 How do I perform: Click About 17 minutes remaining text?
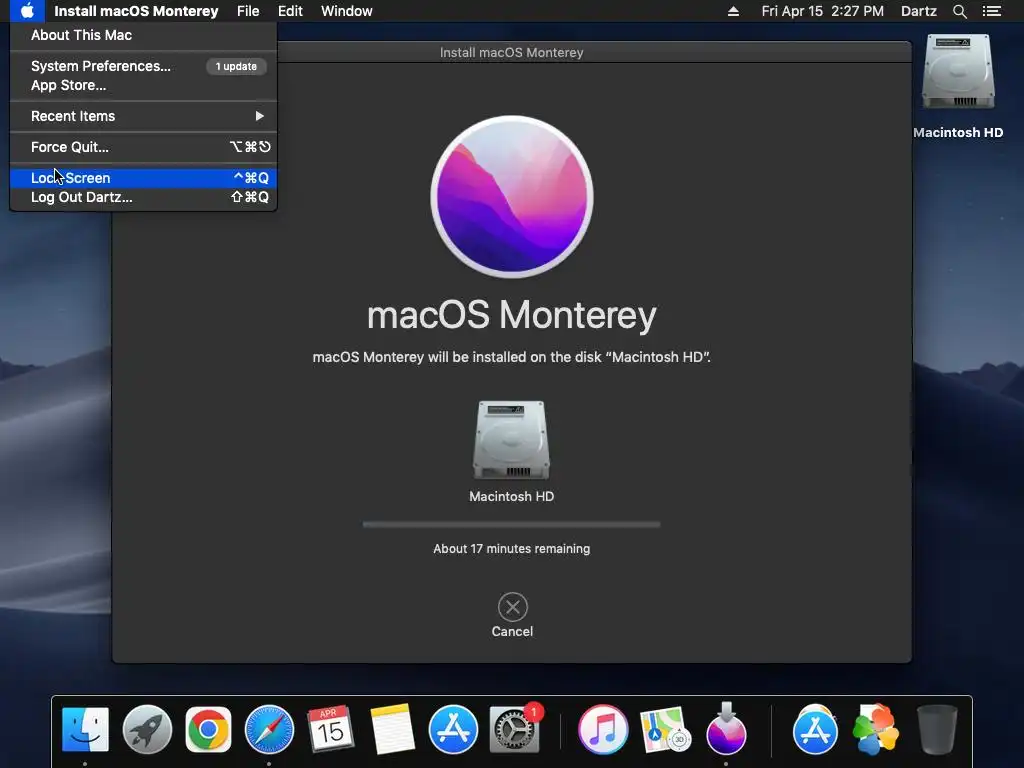pyautogui.click(x=511, y=549)
